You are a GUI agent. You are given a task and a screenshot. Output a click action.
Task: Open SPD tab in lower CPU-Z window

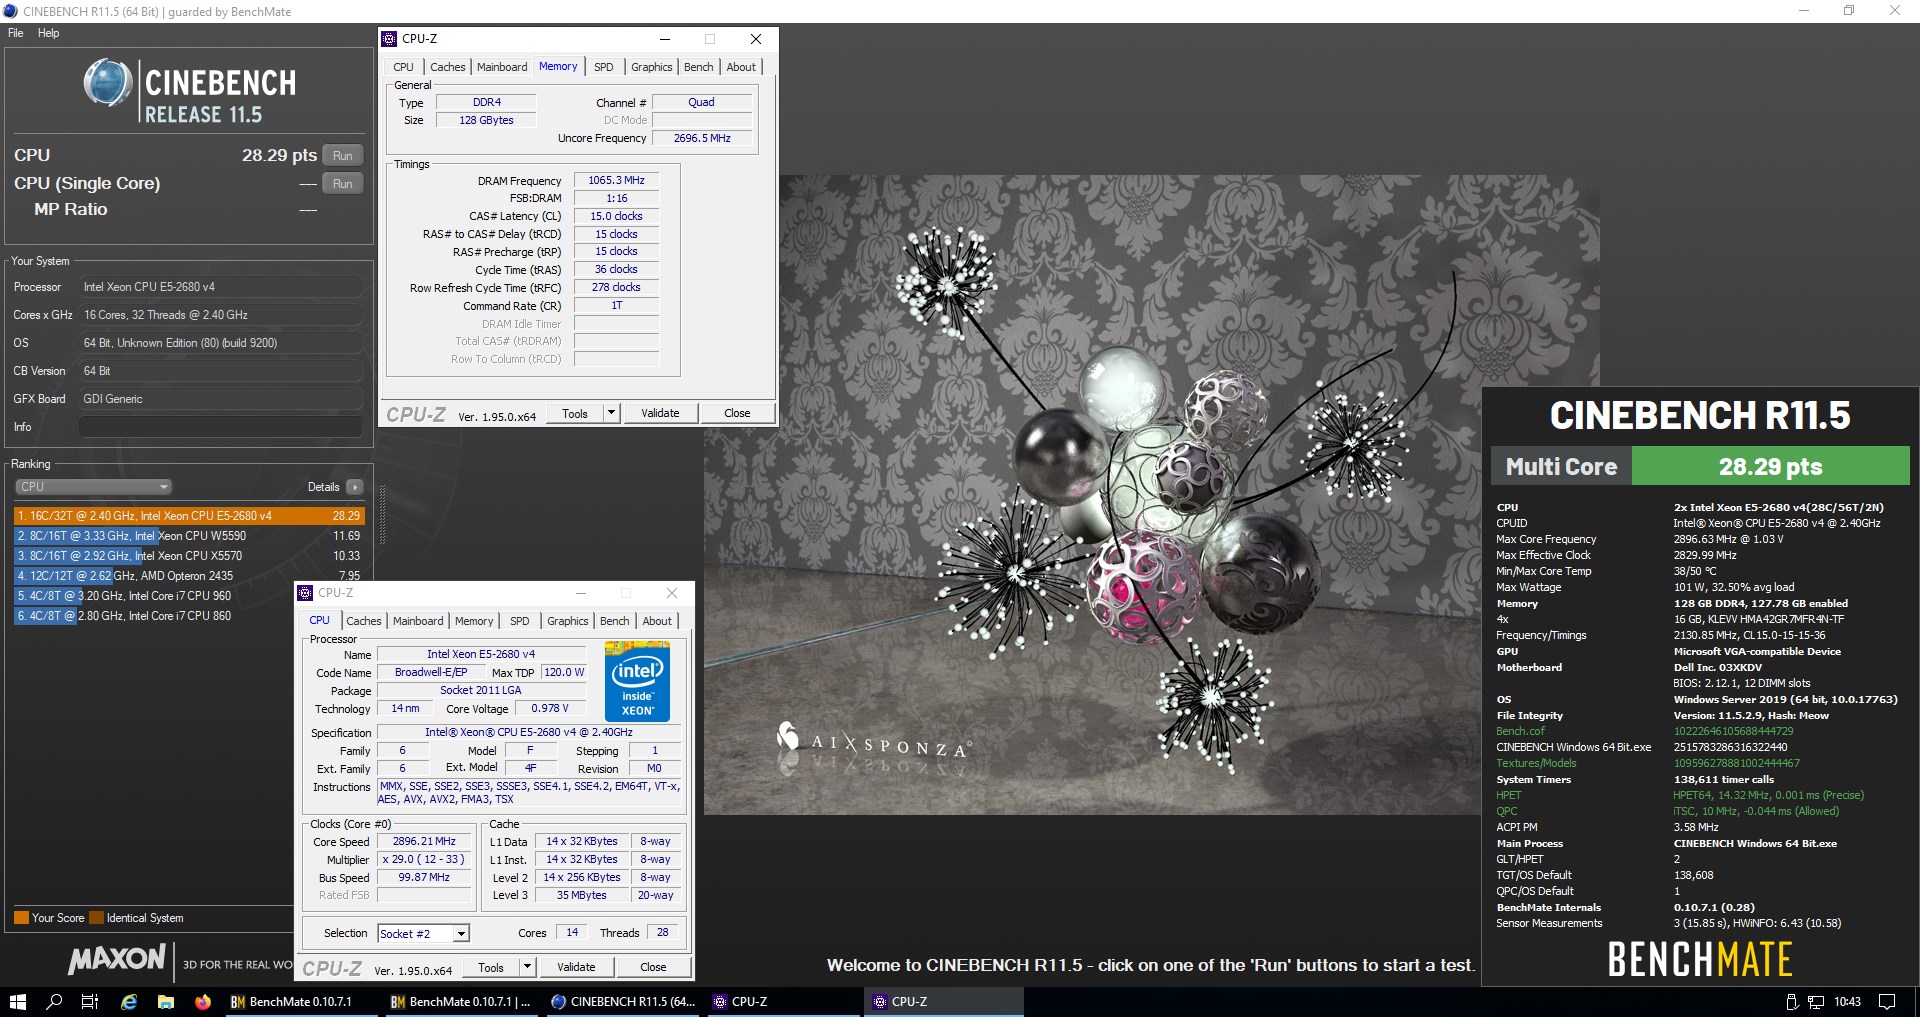[x=520, y=621]
